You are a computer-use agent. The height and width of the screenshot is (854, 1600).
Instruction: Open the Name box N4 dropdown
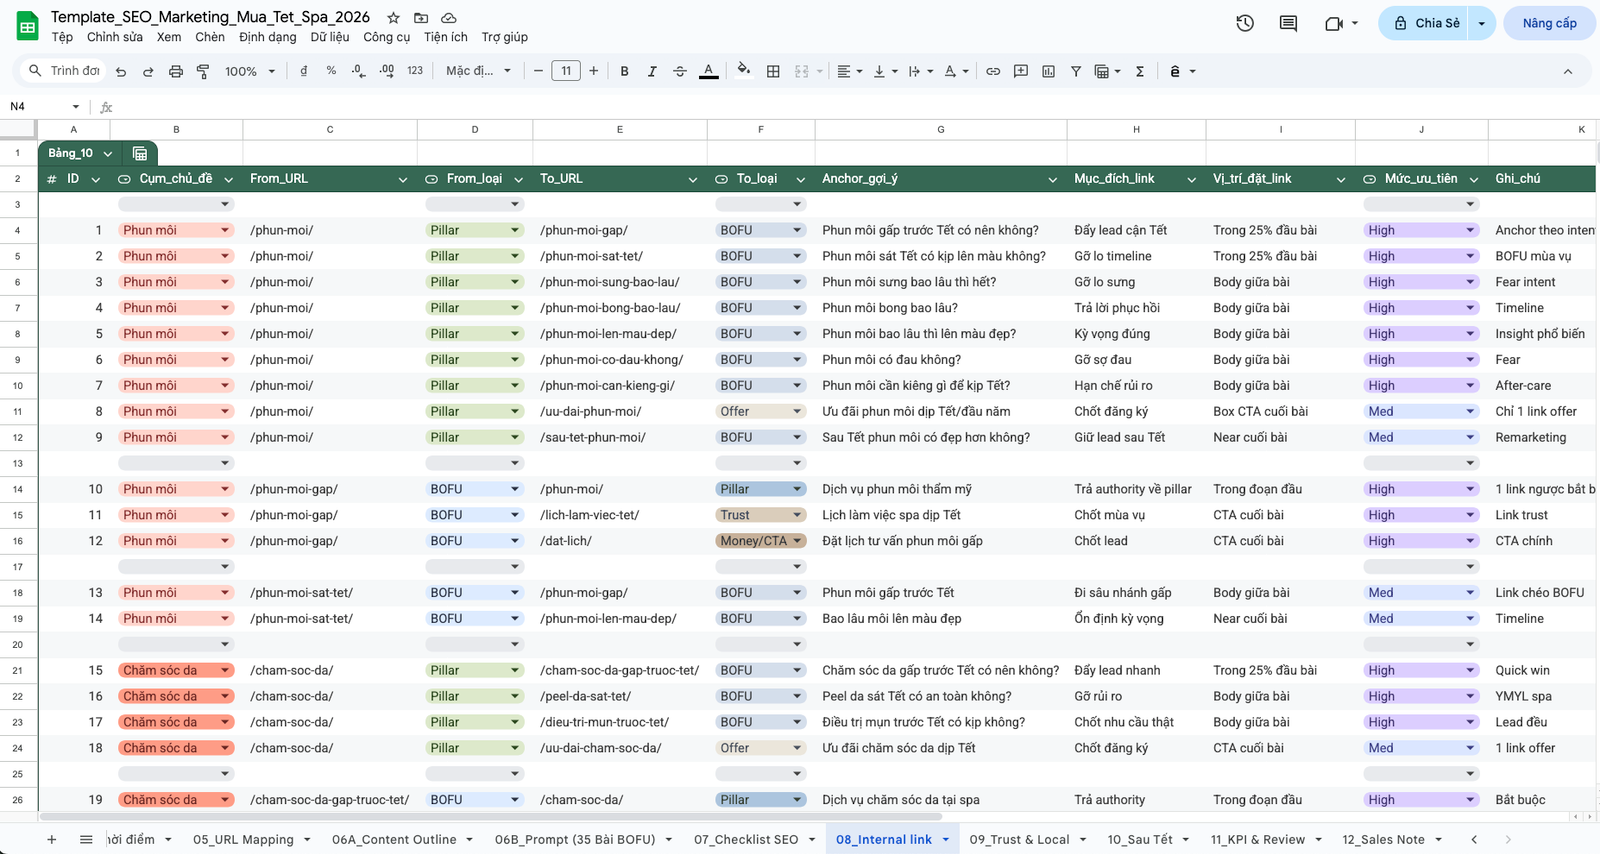point(75,106)
